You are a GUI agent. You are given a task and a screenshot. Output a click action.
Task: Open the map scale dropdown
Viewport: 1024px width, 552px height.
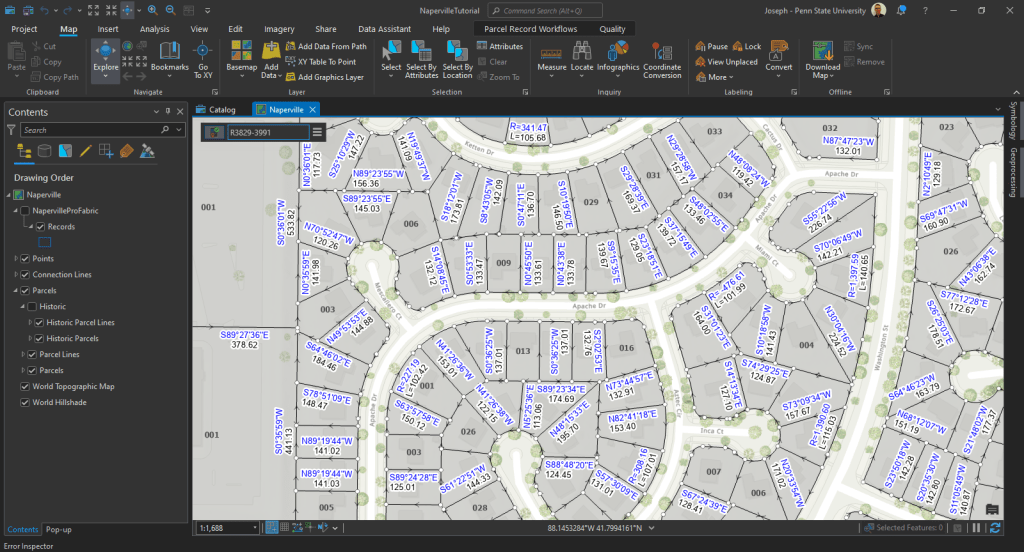[x=254, y=527]
